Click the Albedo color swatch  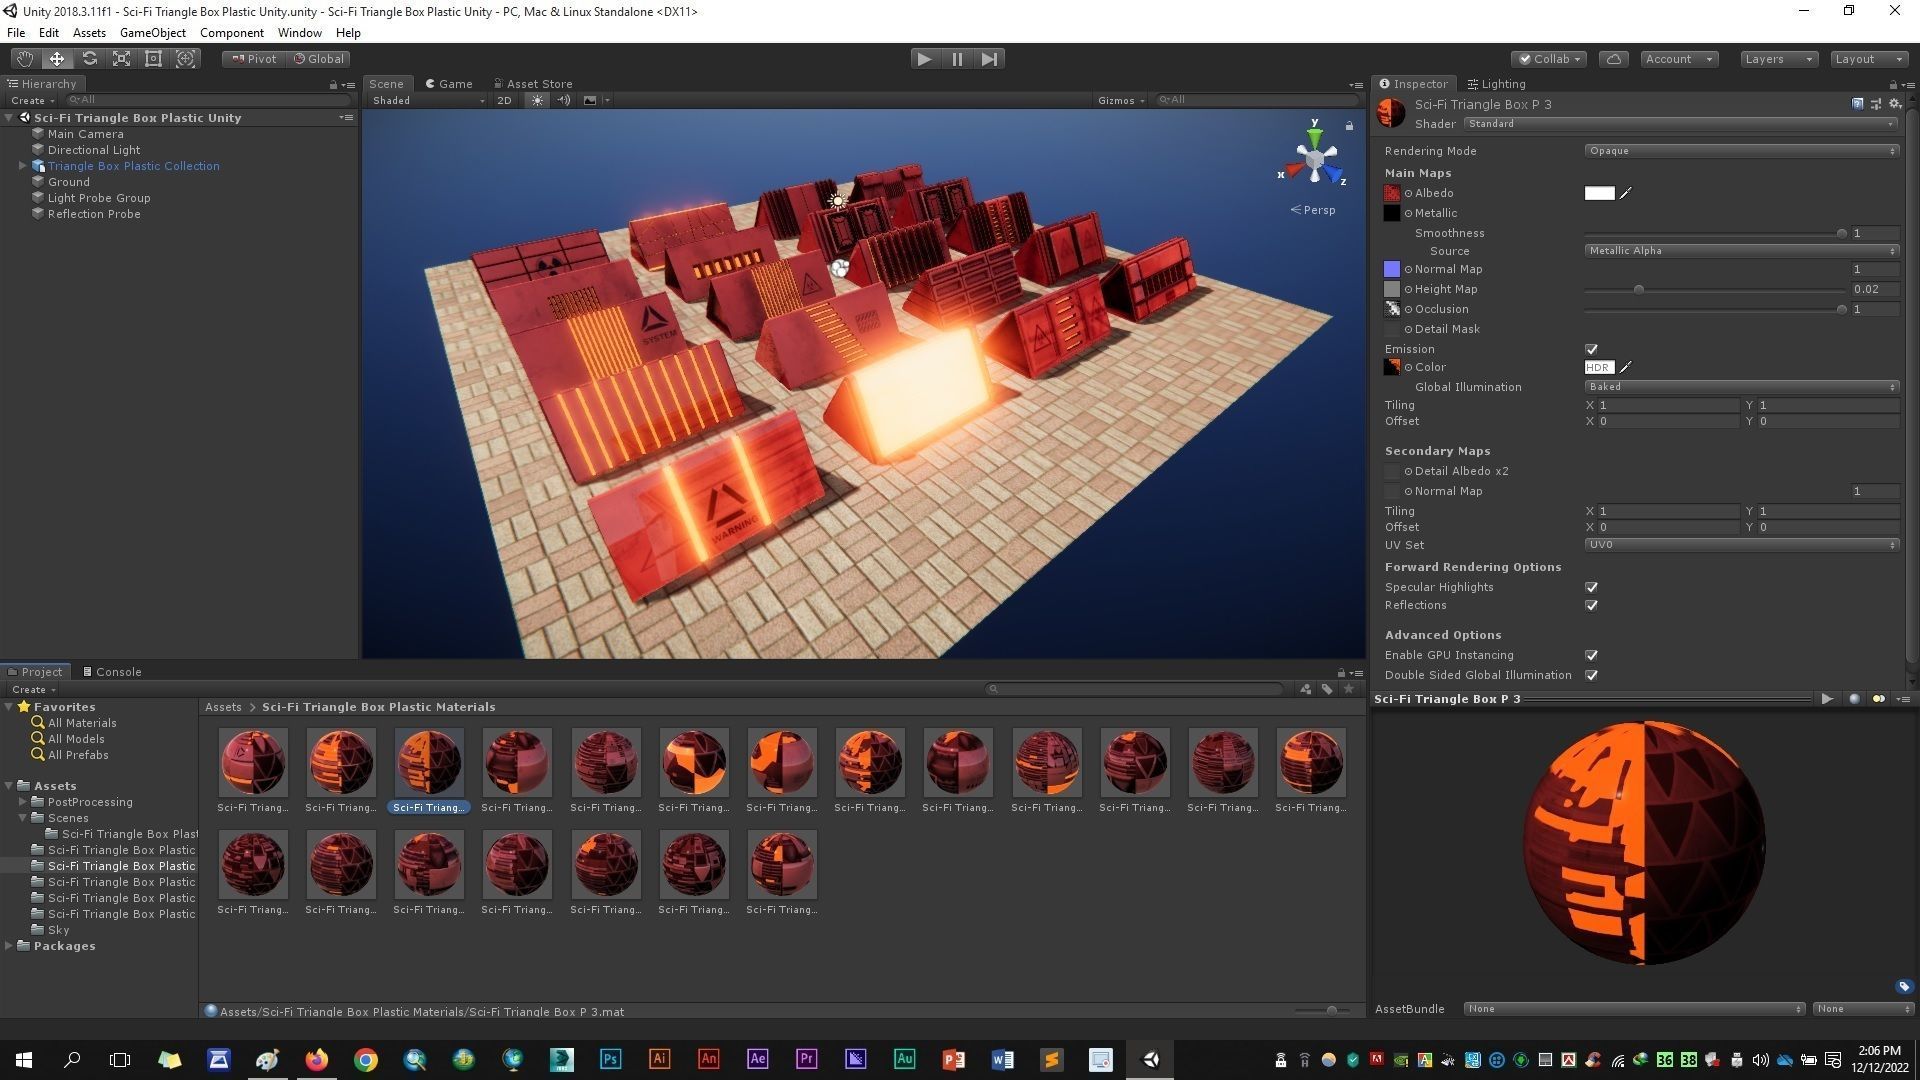click(1599, 193)
